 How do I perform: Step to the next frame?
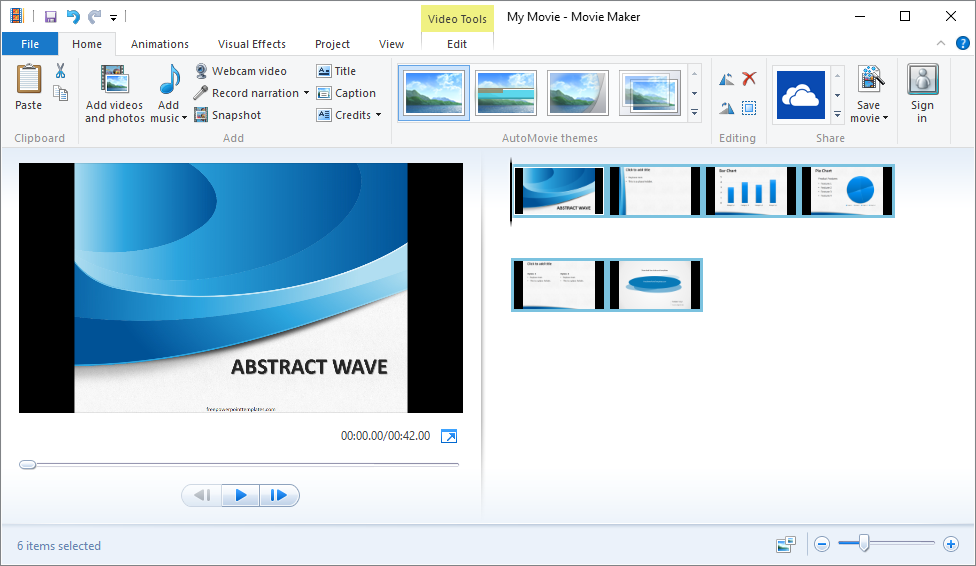point(279,496)
